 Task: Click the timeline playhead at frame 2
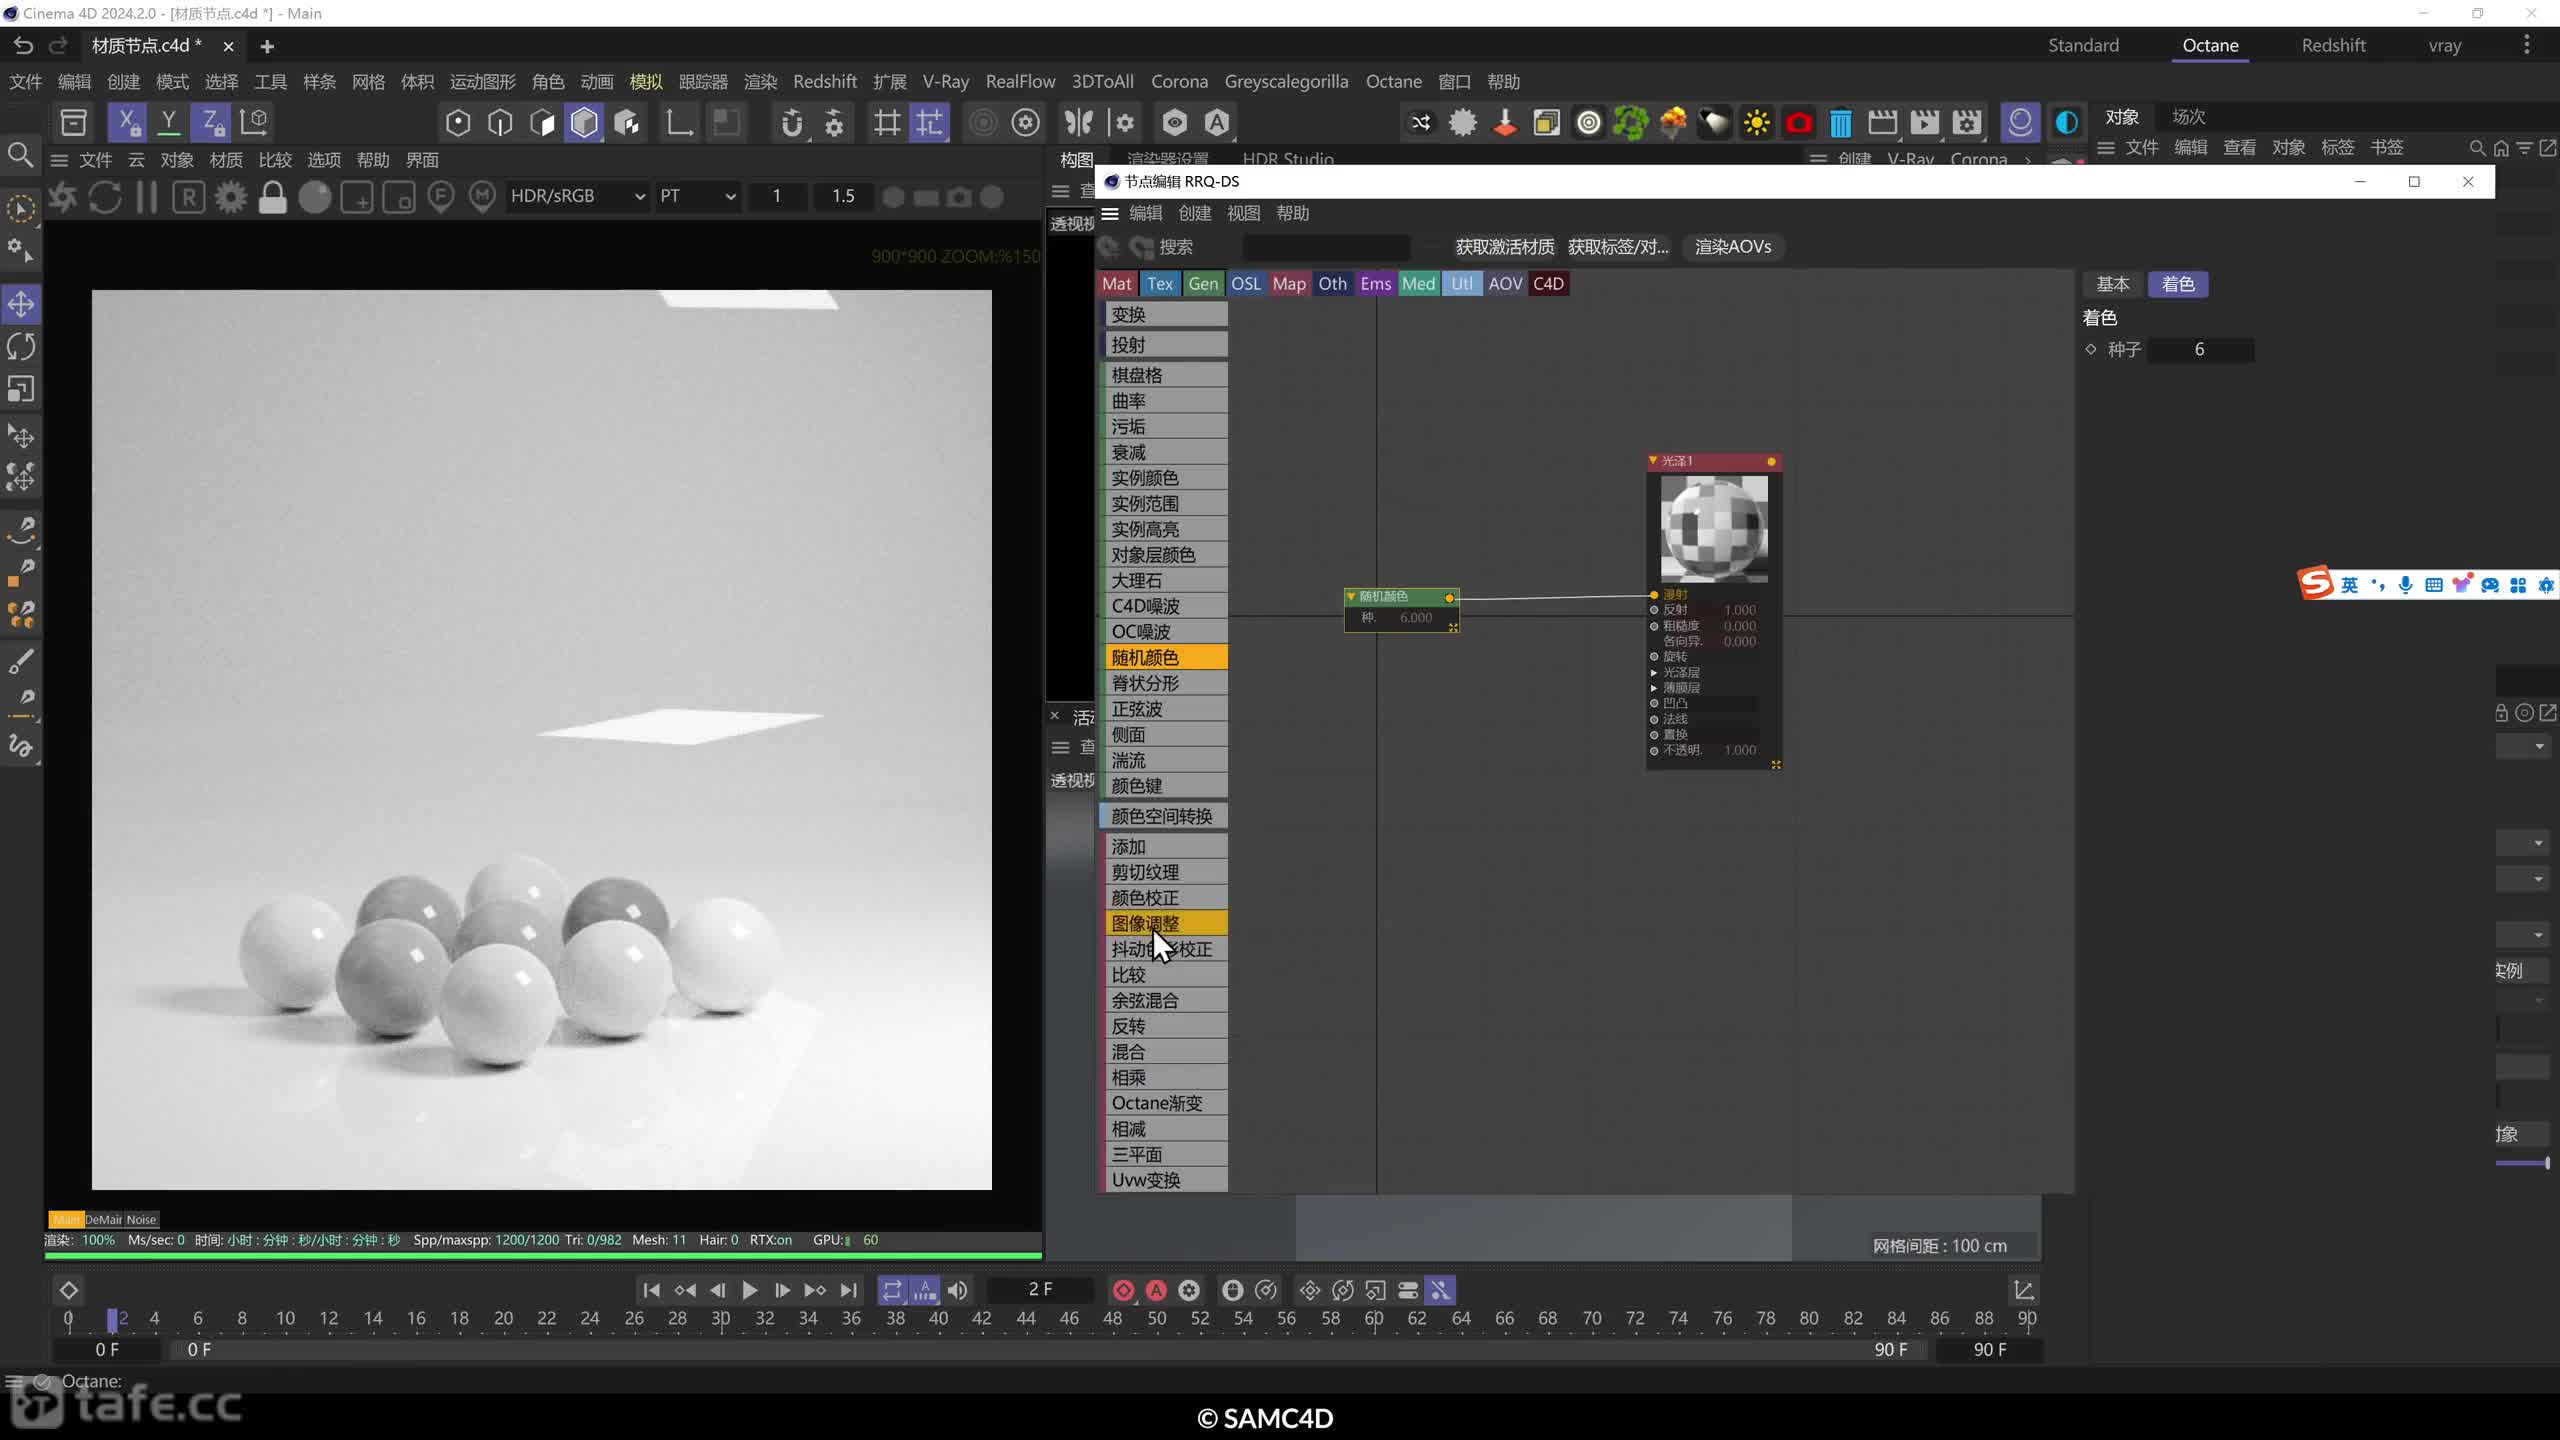pyautogui.click(x=113, y=1319)
